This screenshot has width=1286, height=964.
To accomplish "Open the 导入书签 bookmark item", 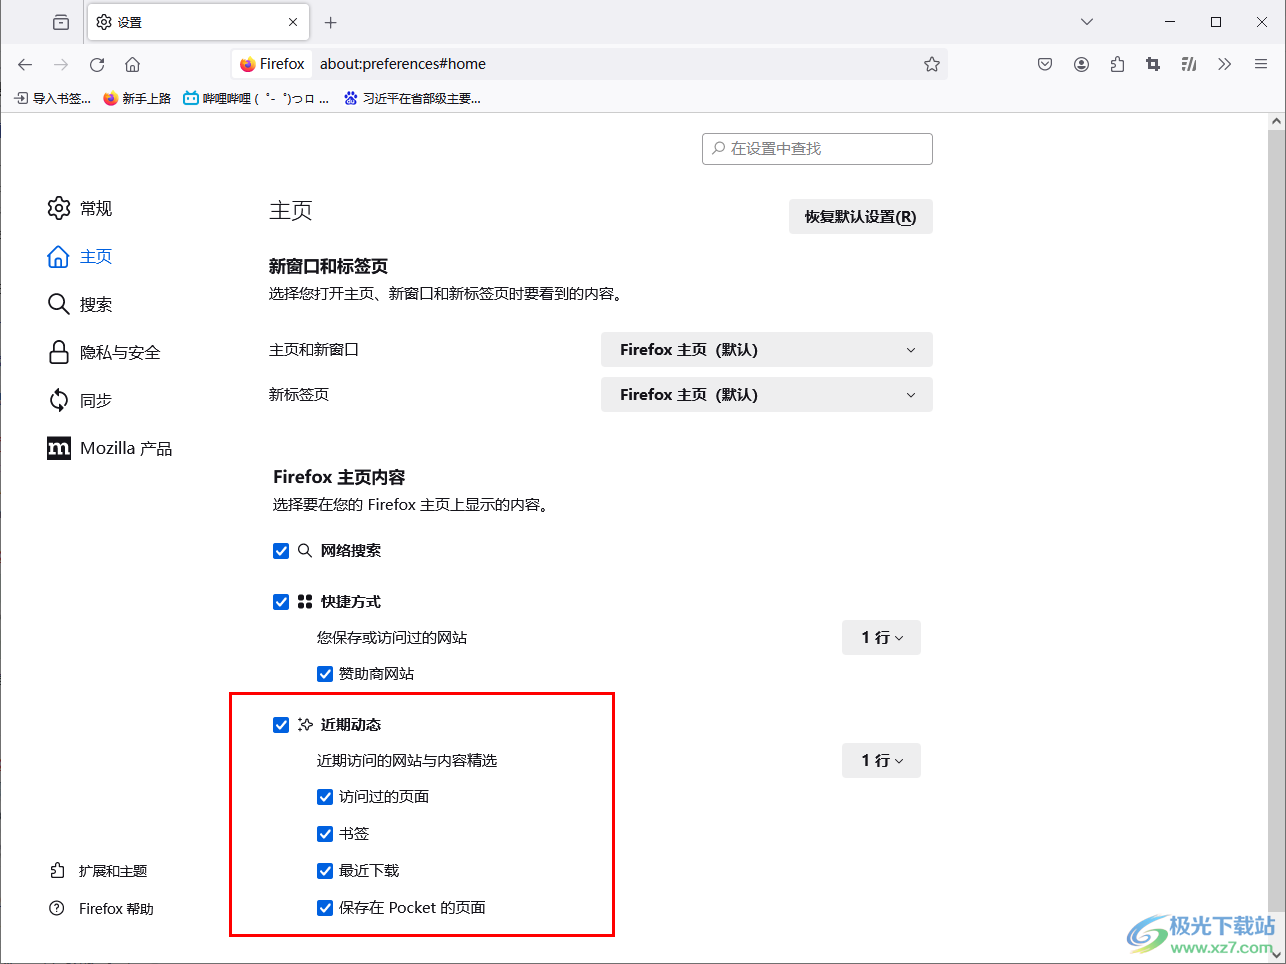I will tap(52, 98).
